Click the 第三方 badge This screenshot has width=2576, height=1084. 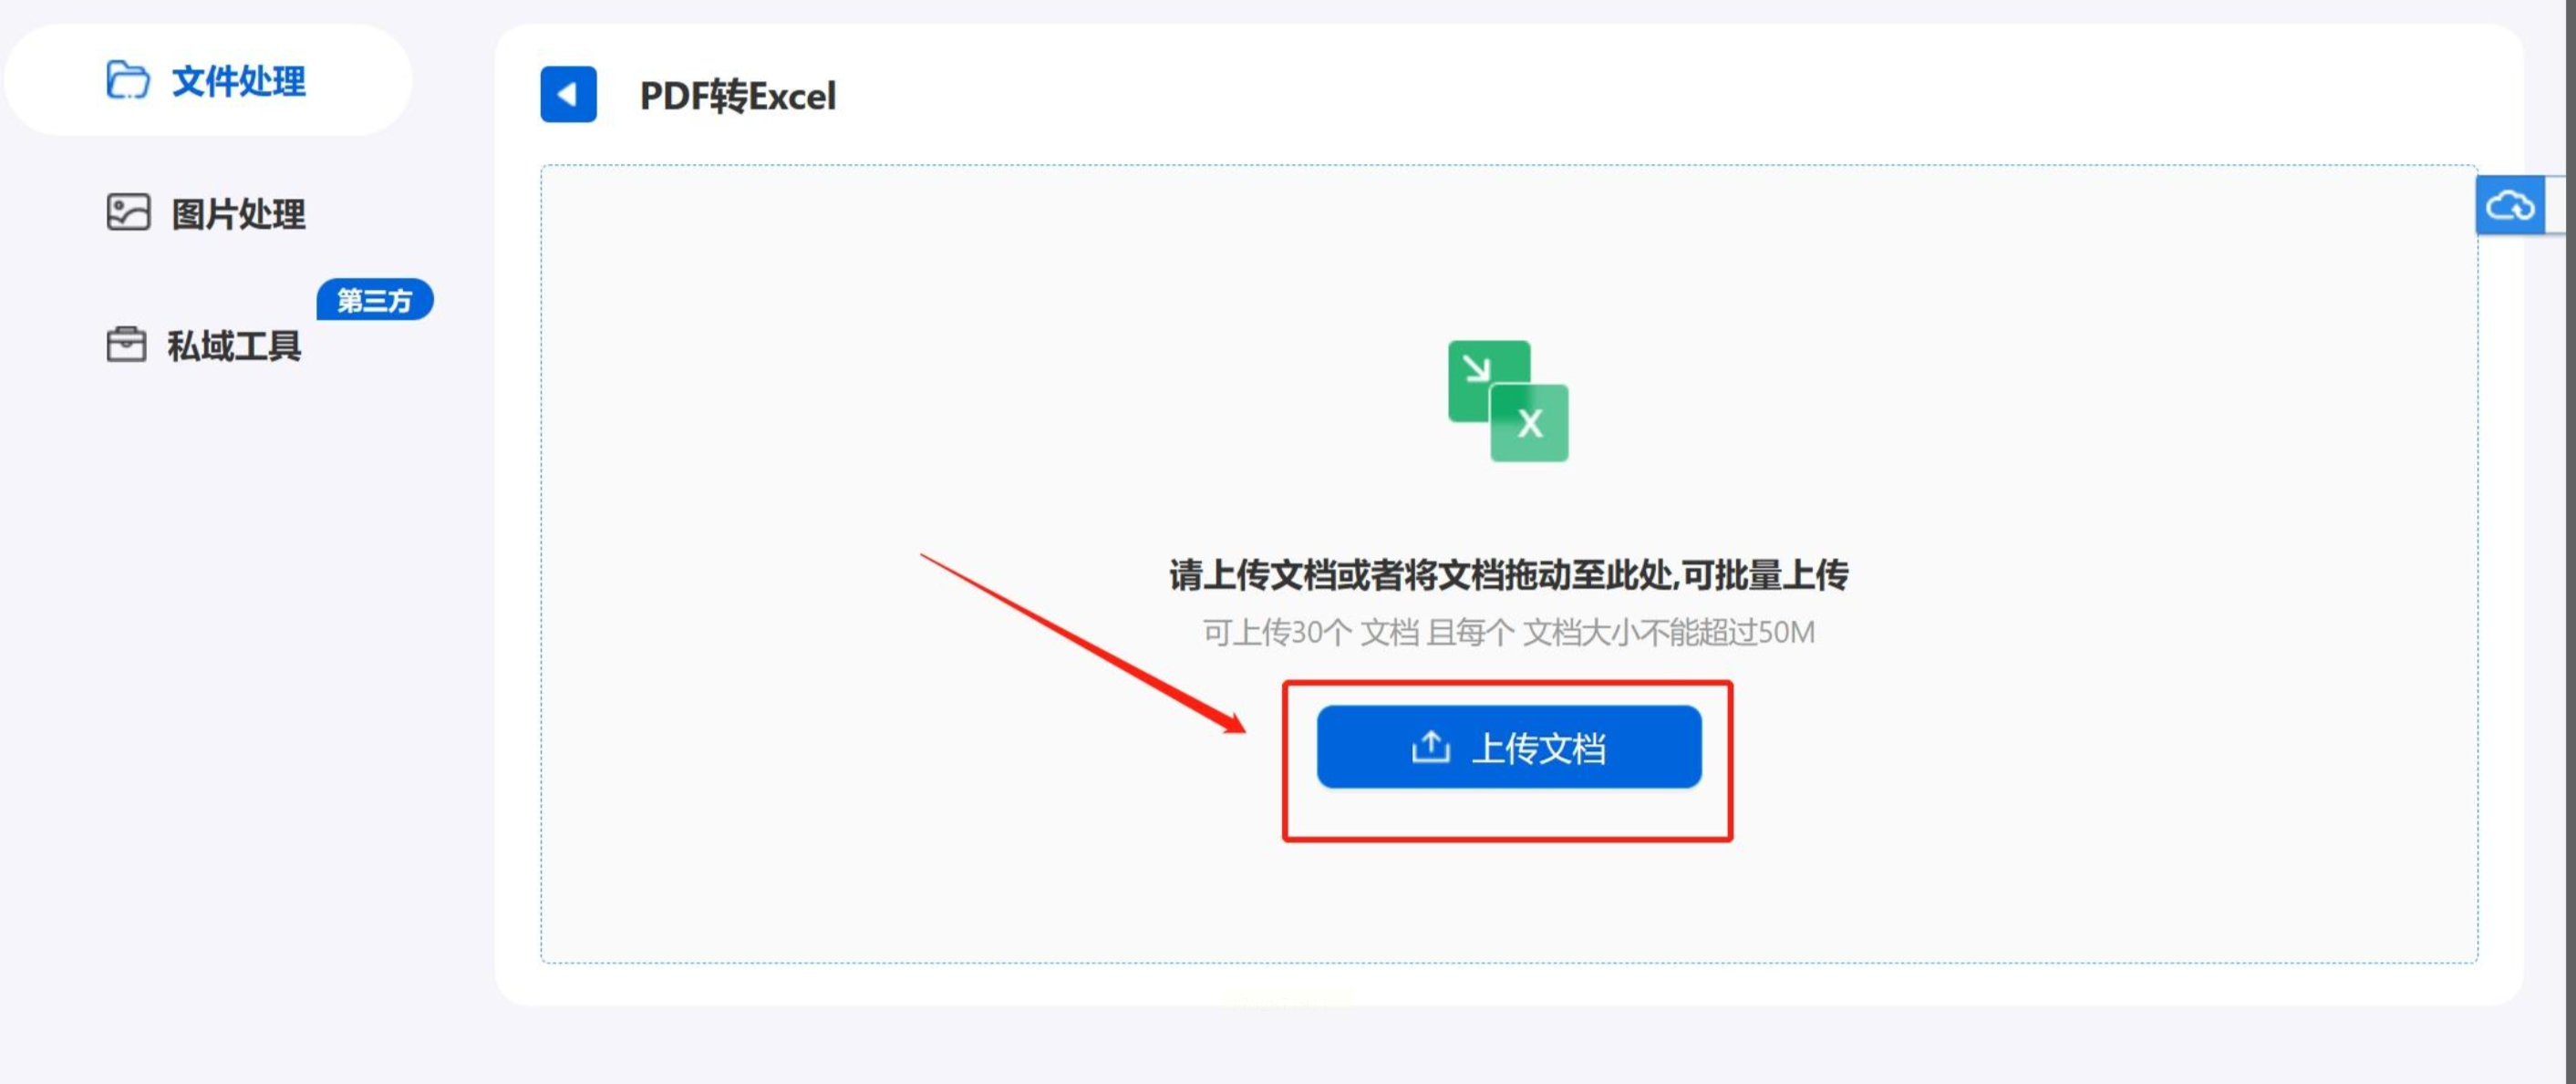point(375,299)
